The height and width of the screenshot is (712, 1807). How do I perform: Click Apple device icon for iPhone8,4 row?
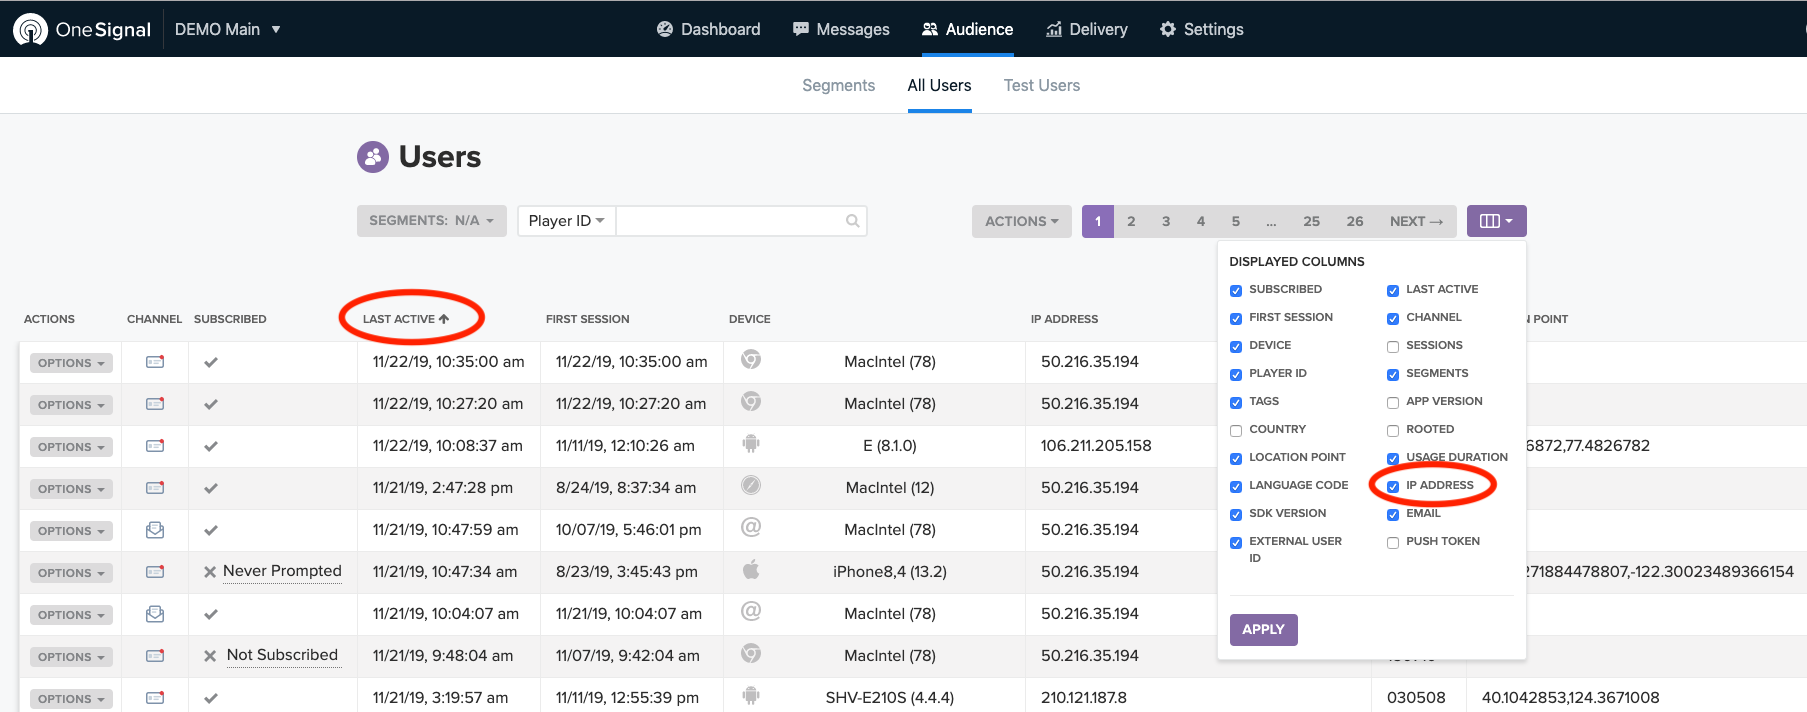(x=751, y=570)
